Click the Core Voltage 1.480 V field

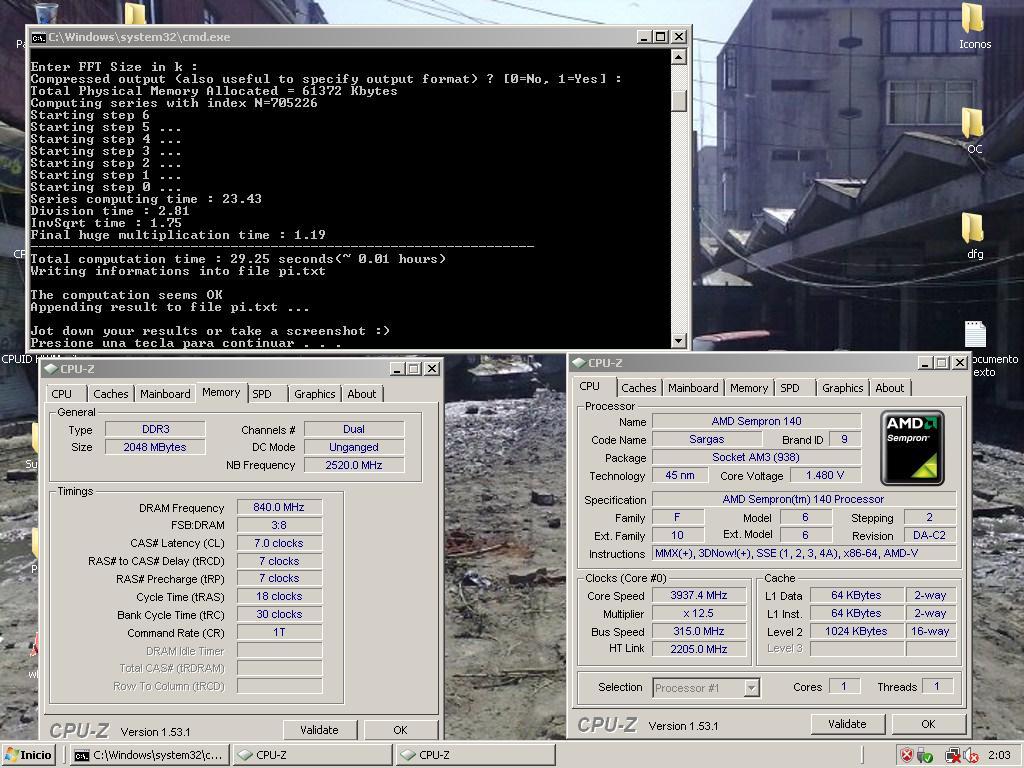coord(825,475)
